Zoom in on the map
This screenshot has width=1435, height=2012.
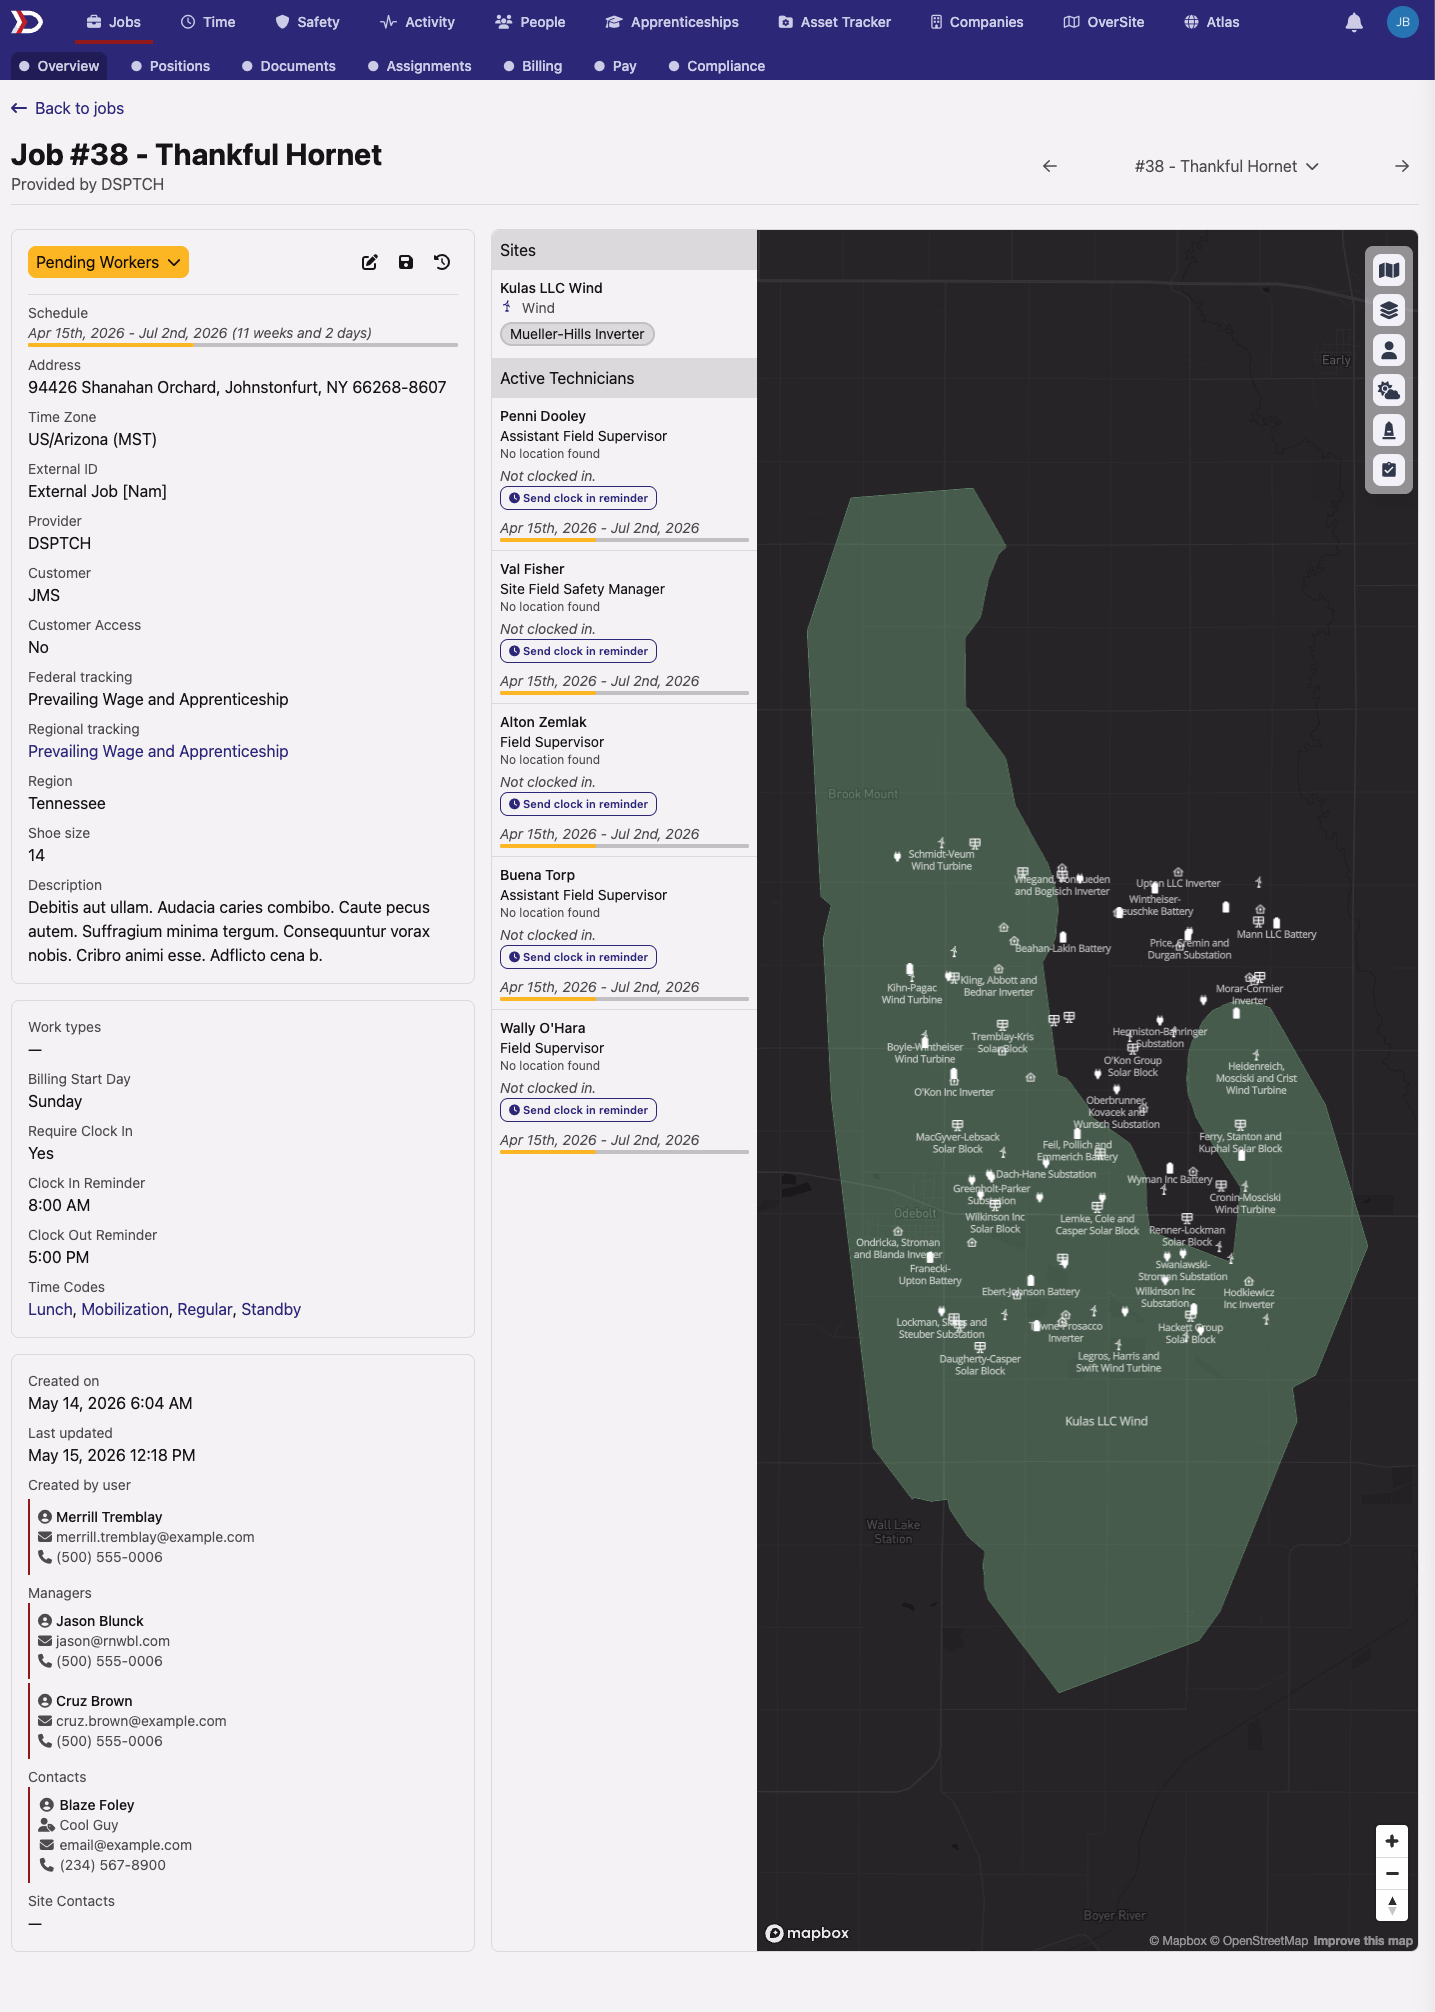coord(1392,1841)
